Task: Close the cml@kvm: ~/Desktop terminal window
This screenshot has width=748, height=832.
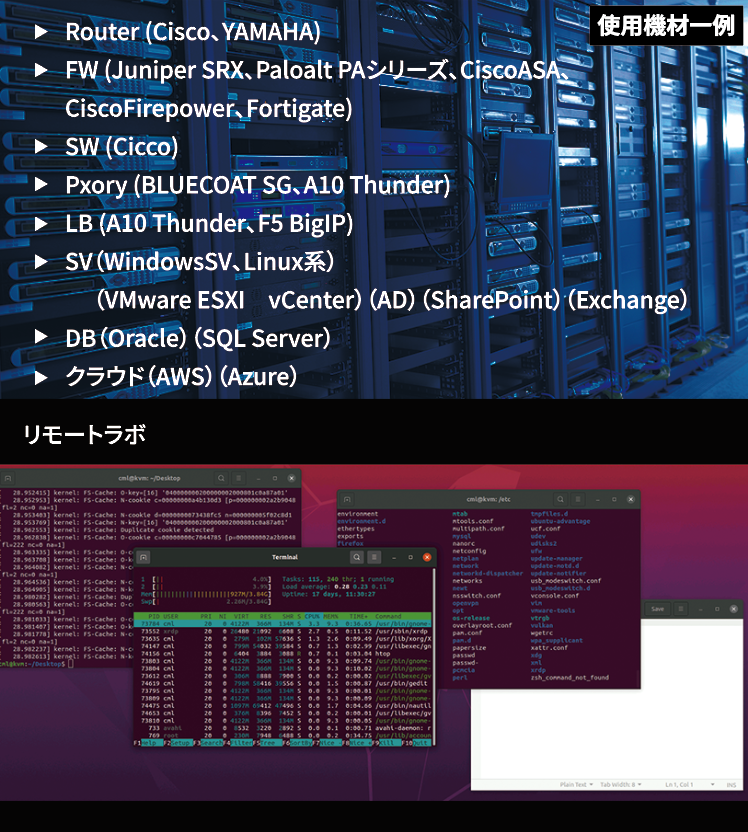Action: point(291,478)
